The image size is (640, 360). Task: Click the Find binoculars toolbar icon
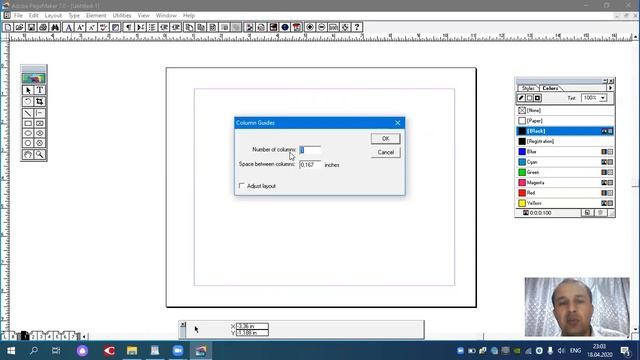[55, 27]
